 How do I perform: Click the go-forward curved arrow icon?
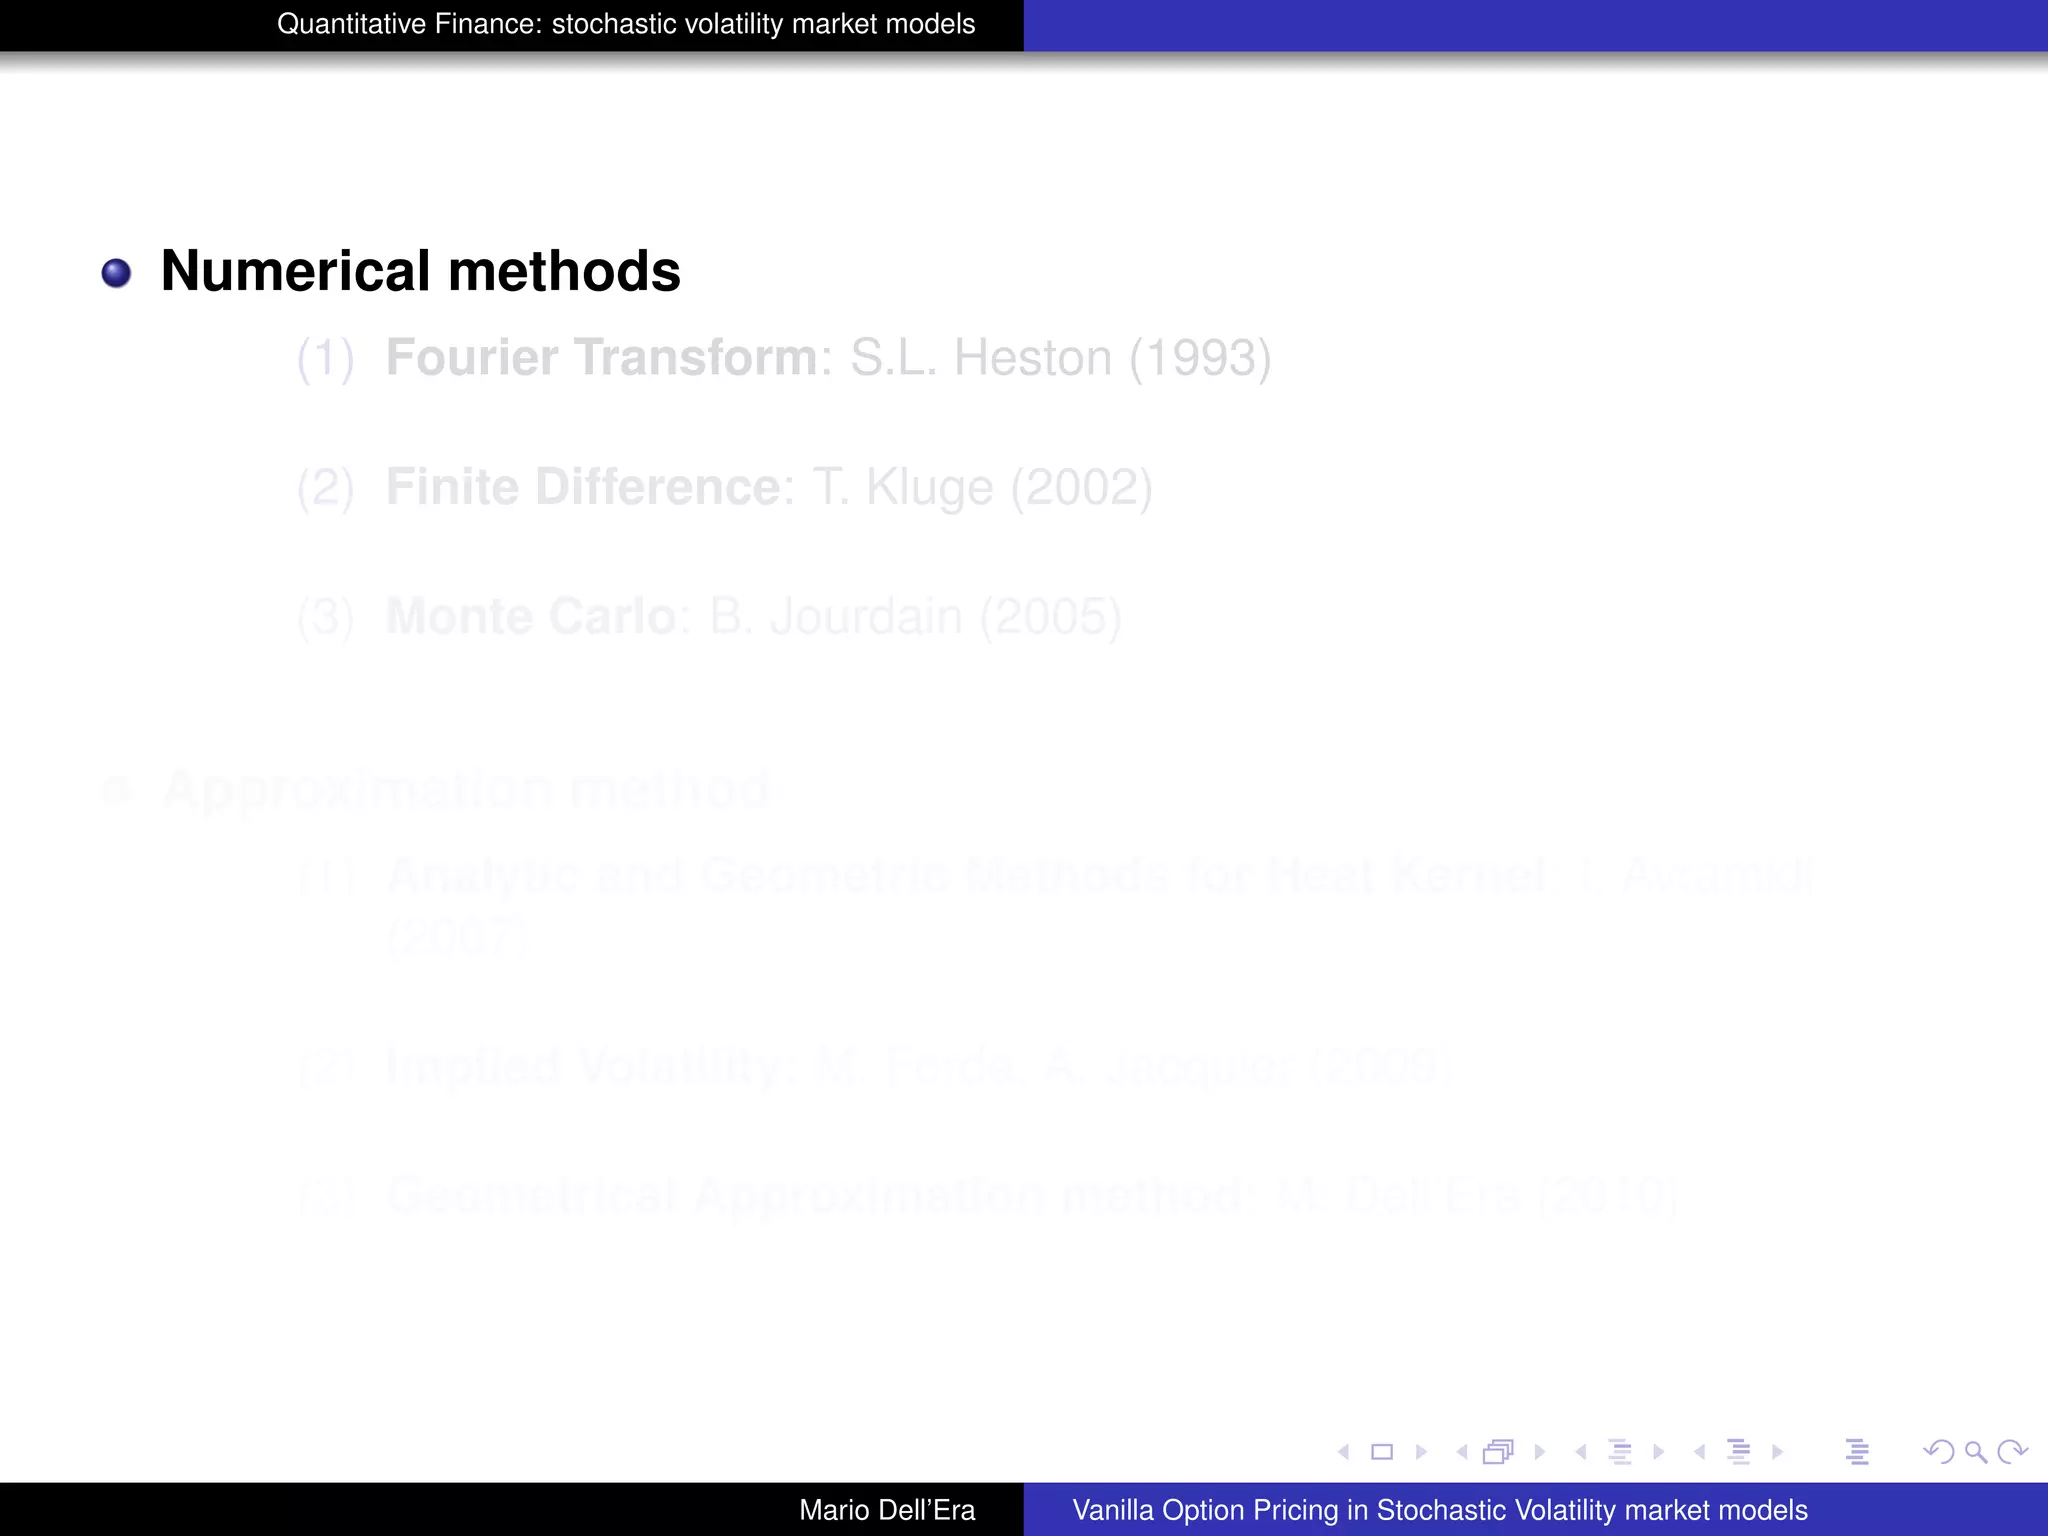point(2012,1452)
